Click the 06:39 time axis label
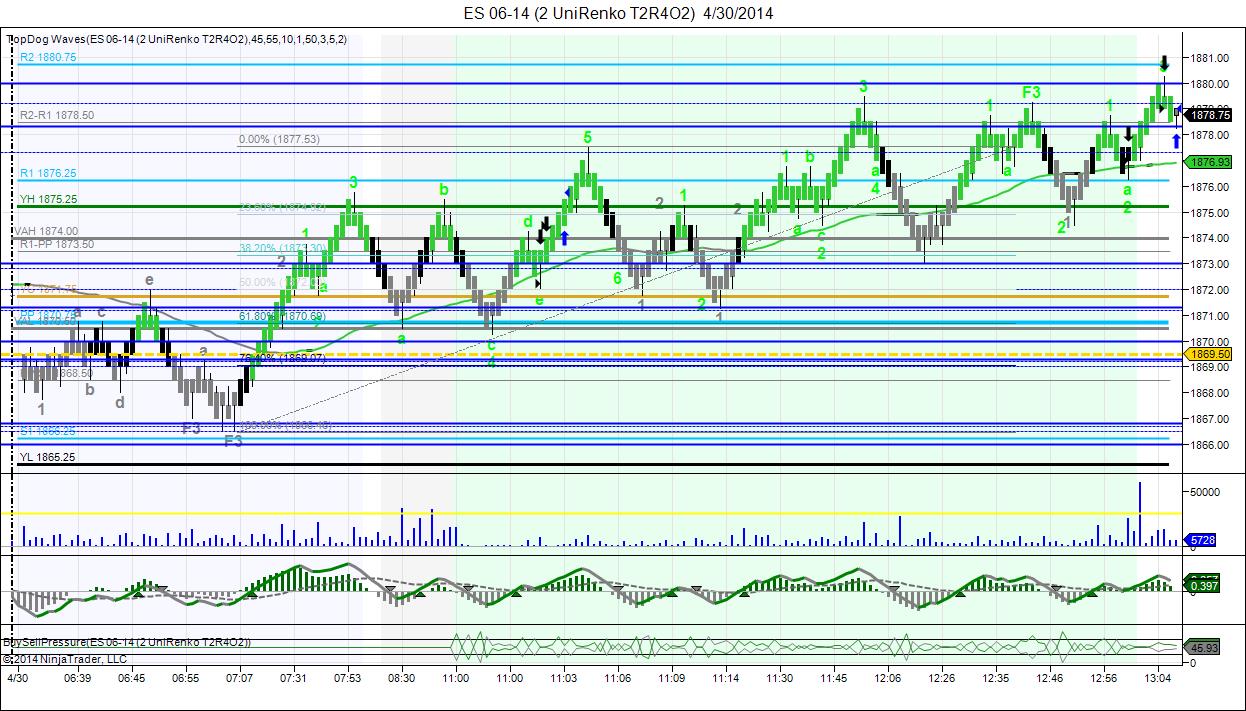1246x711 pixels. 77,678
